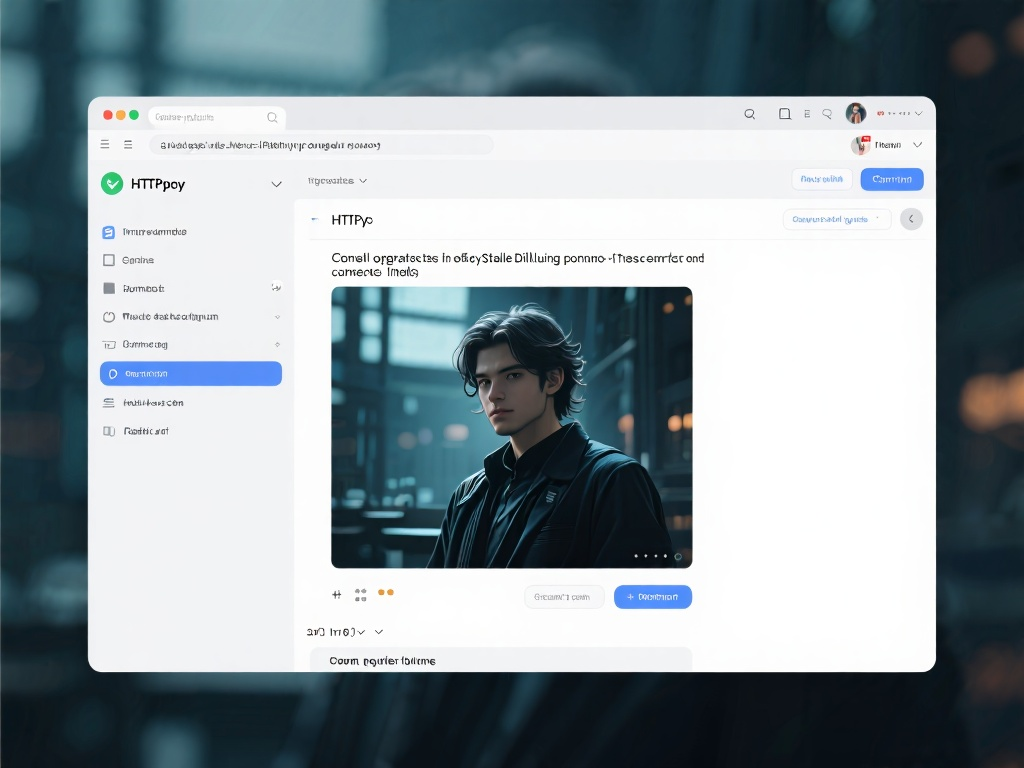The width and height of the screenshot is (1024, 768).
Task: Click the square page icon in the top toolbar
Action: (x=785, y=114)
